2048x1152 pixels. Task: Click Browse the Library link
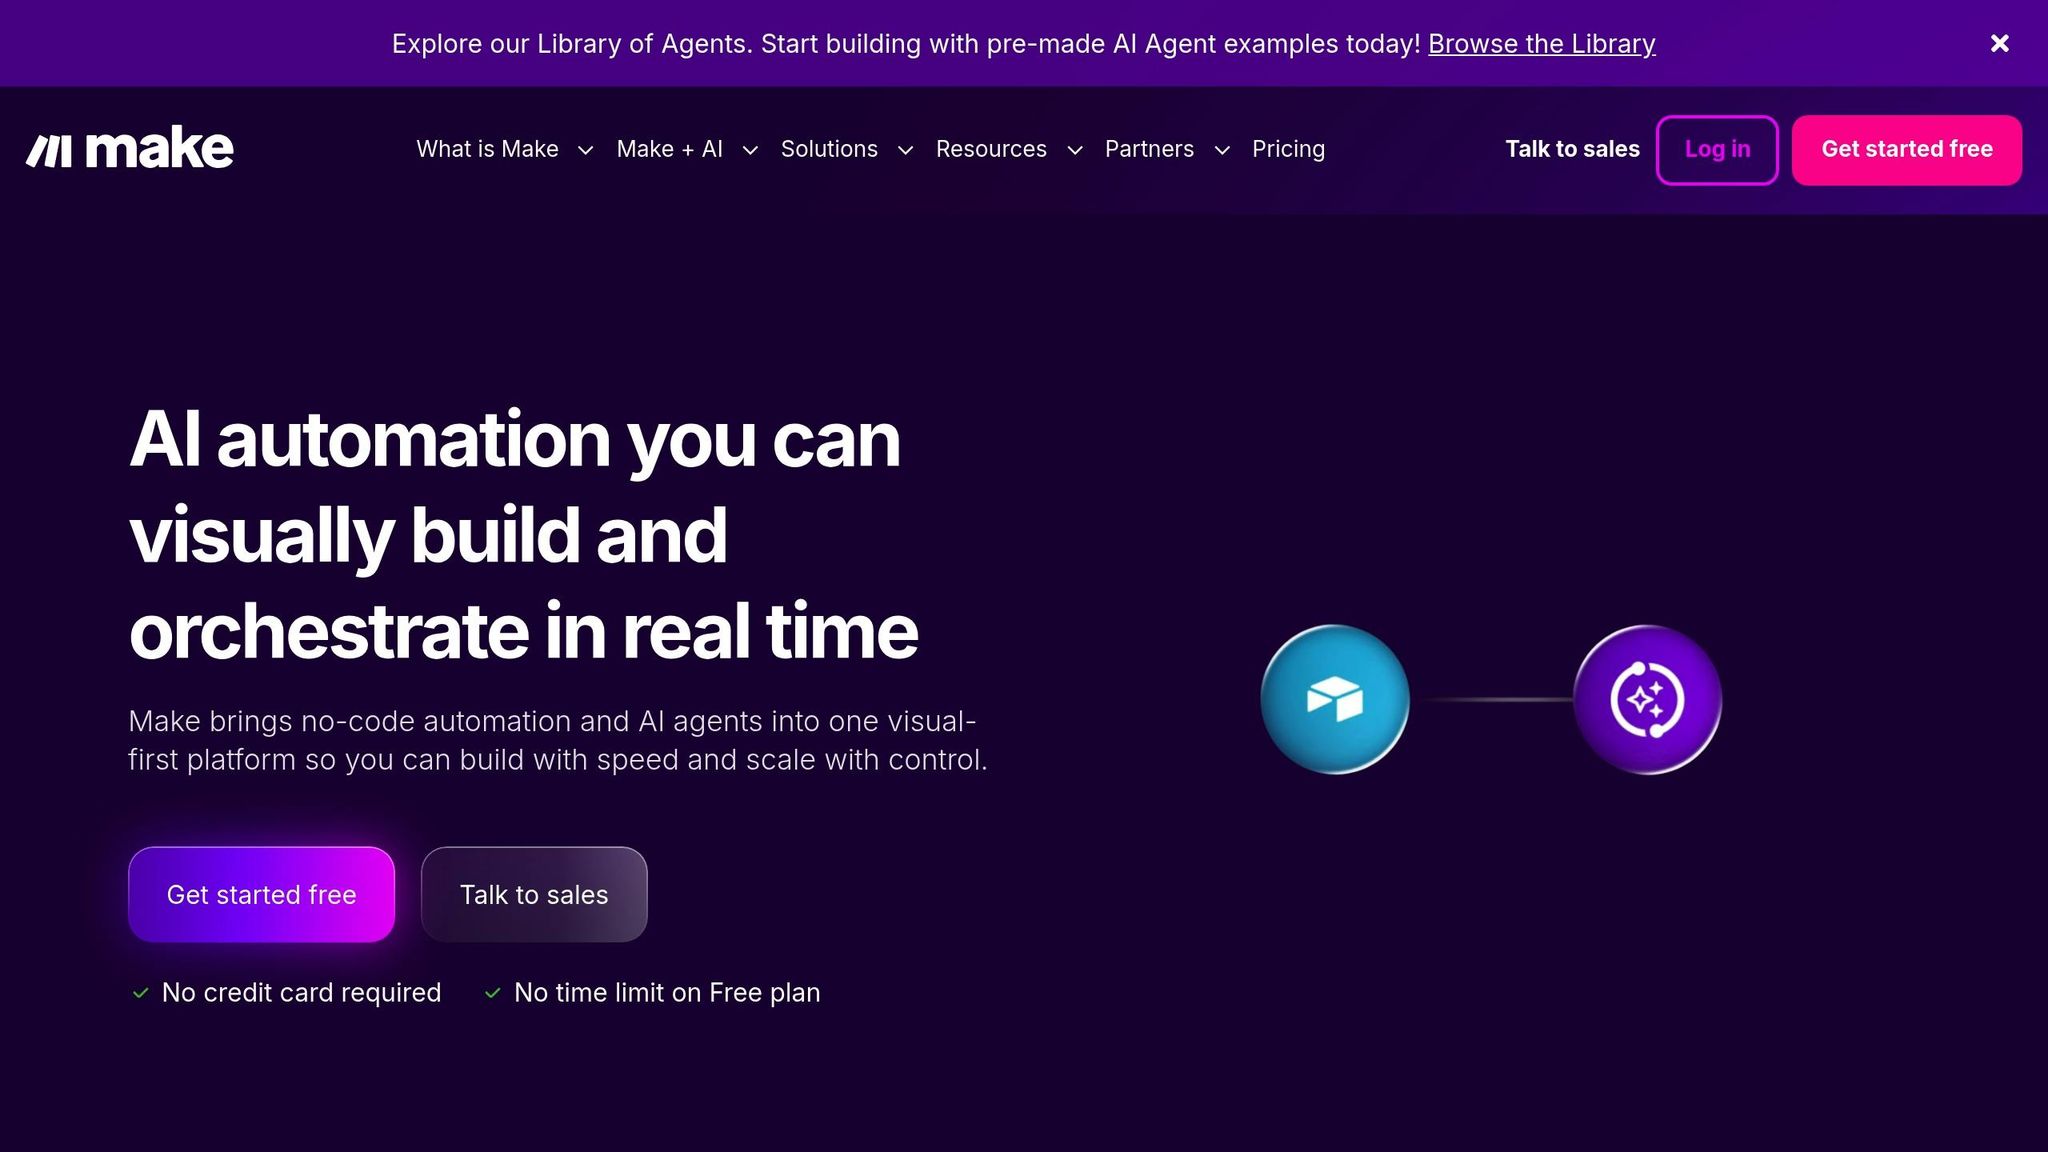click(1541, 44)
